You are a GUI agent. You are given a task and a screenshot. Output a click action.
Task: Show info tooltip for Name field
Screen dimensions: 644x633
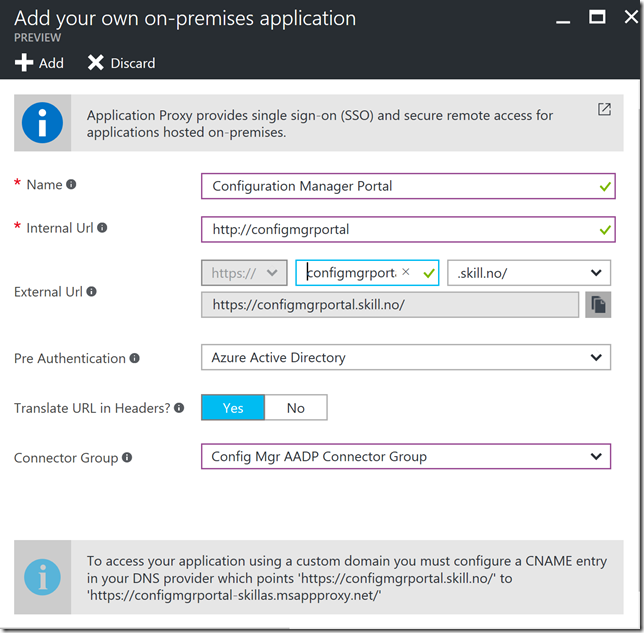pos(71,185)
